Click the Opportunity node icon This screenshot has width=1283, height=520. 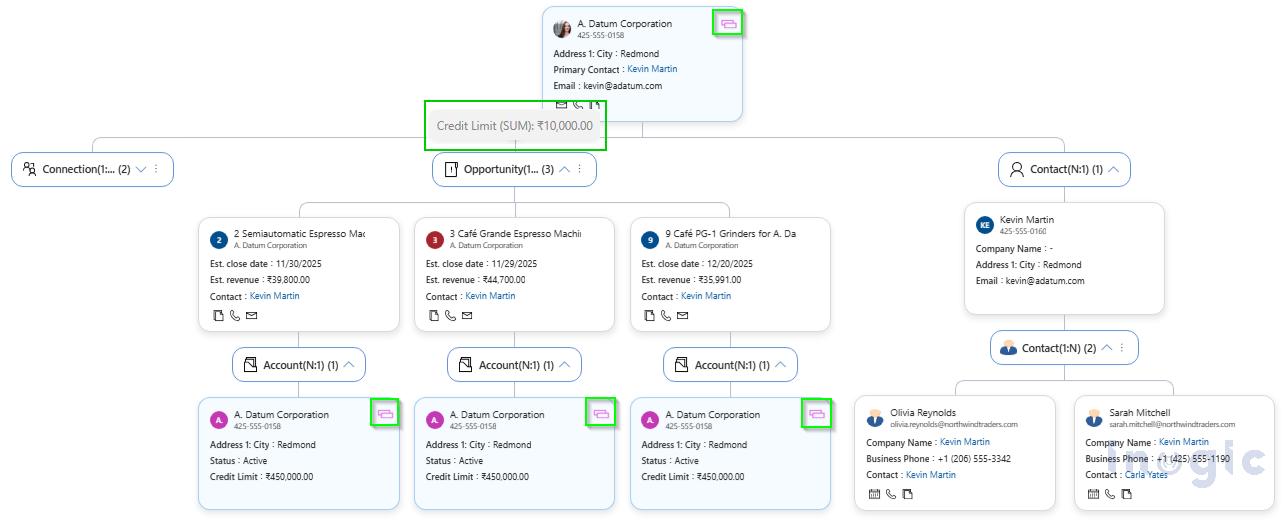click(450, 169)
